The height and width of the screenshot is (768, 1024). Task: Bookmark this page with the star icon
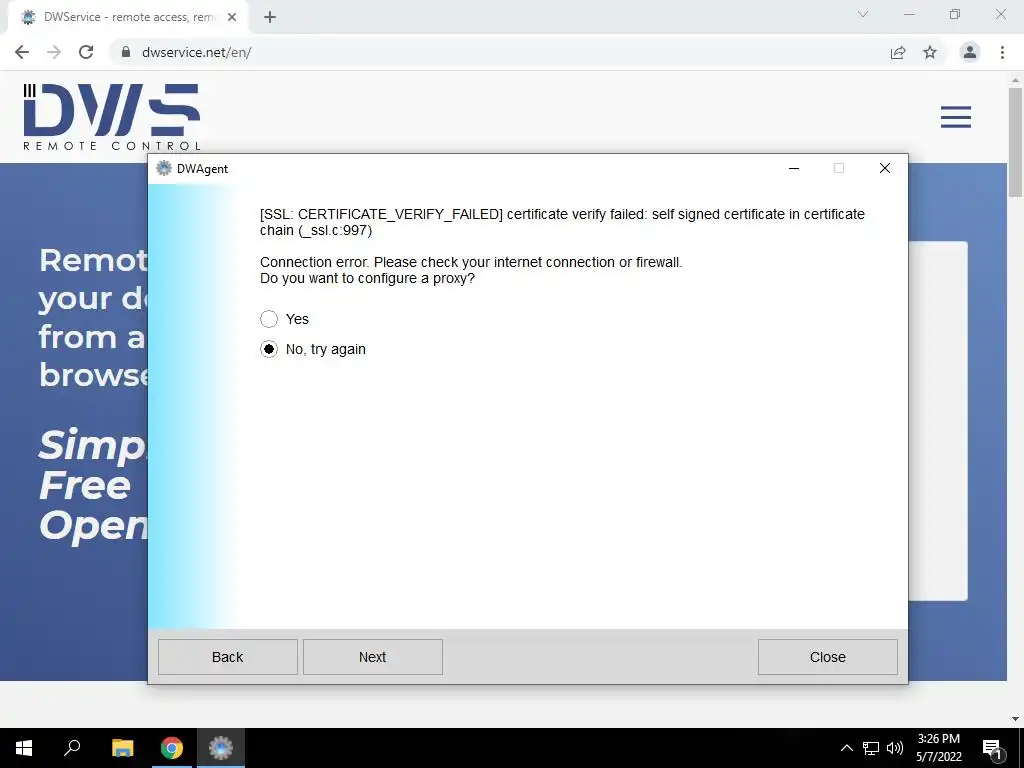[x=930, y=52]
